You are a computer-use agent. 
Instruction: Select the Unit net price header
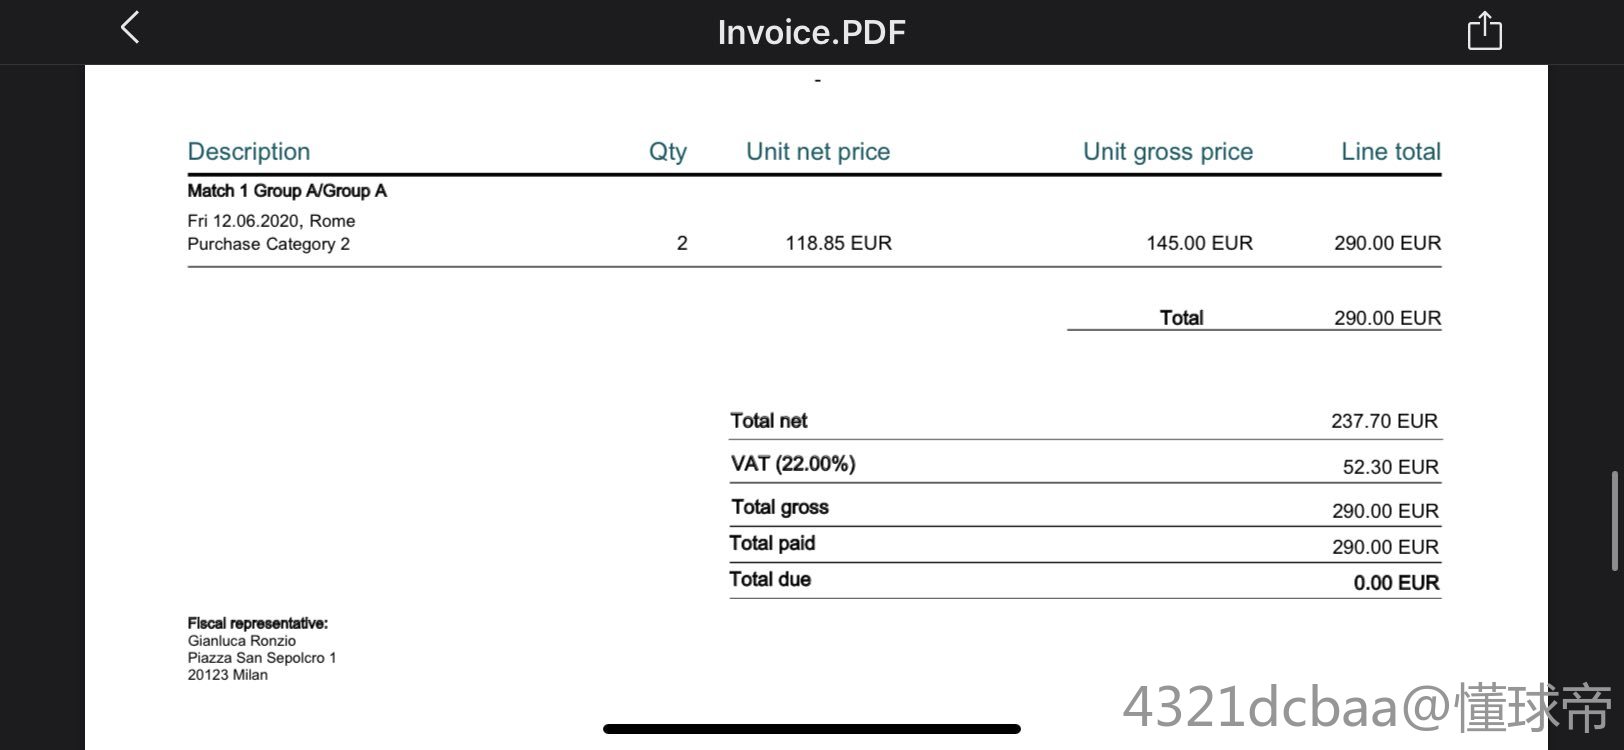click(817, 152)
